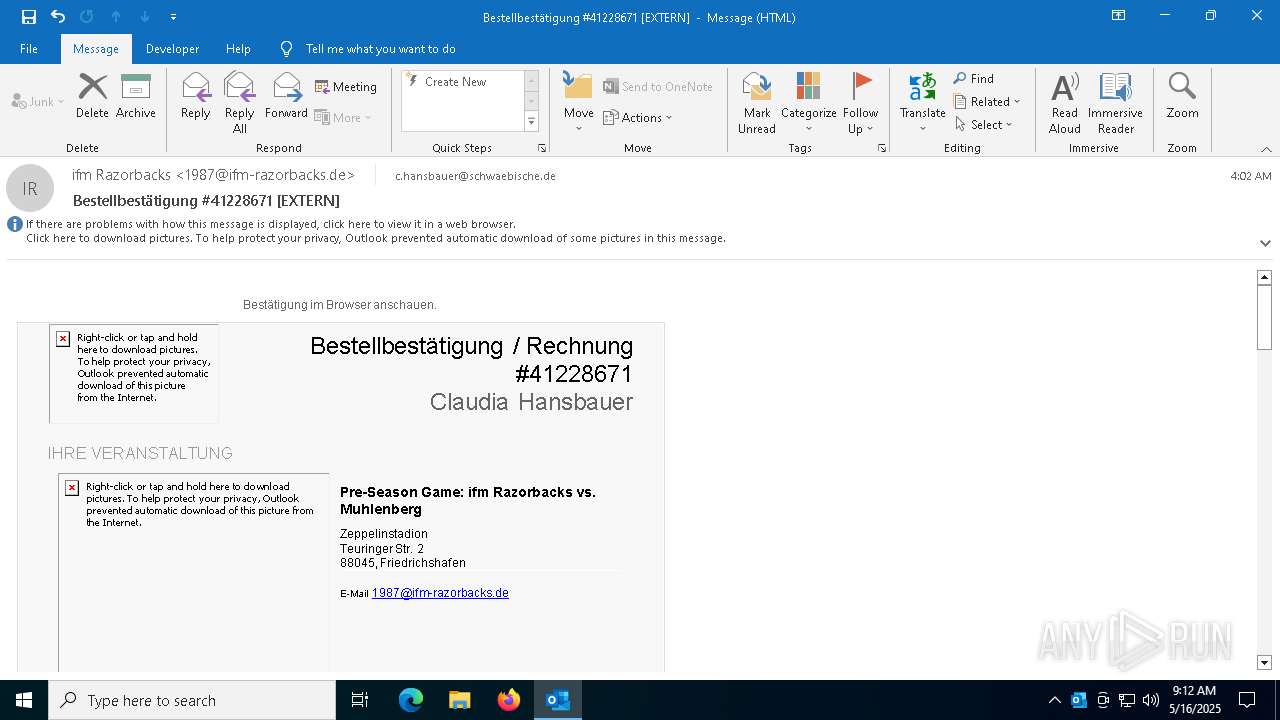Click the blocked event image placeholder
The width and height of the screenshot is (1280, 720).
click(194, 572)
